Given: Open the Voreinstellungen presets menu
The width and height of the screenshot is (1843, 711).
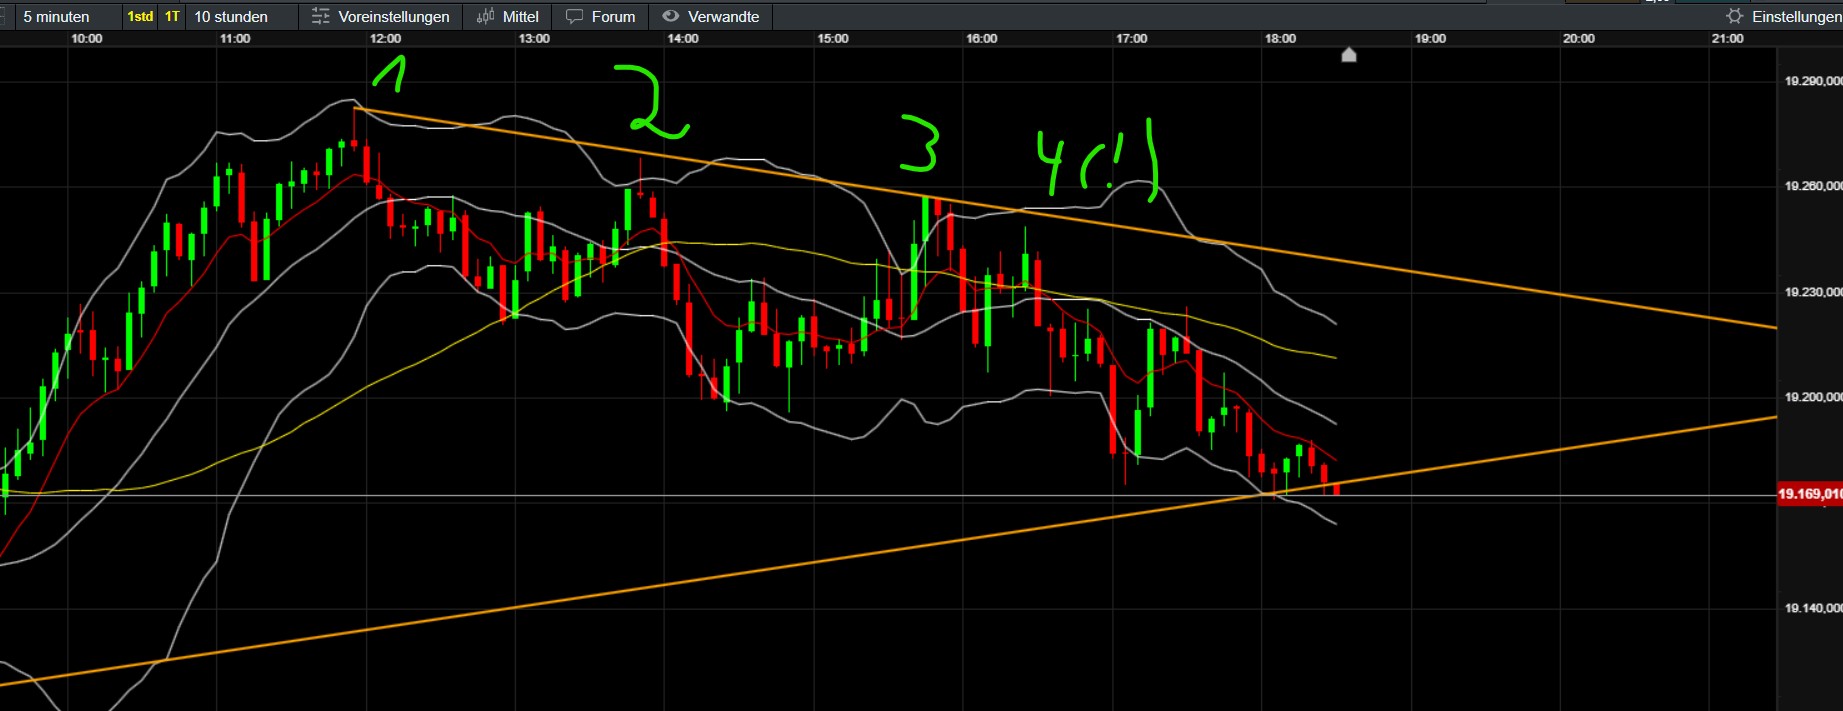Looking at the screenshot, I should pos(394,17).
